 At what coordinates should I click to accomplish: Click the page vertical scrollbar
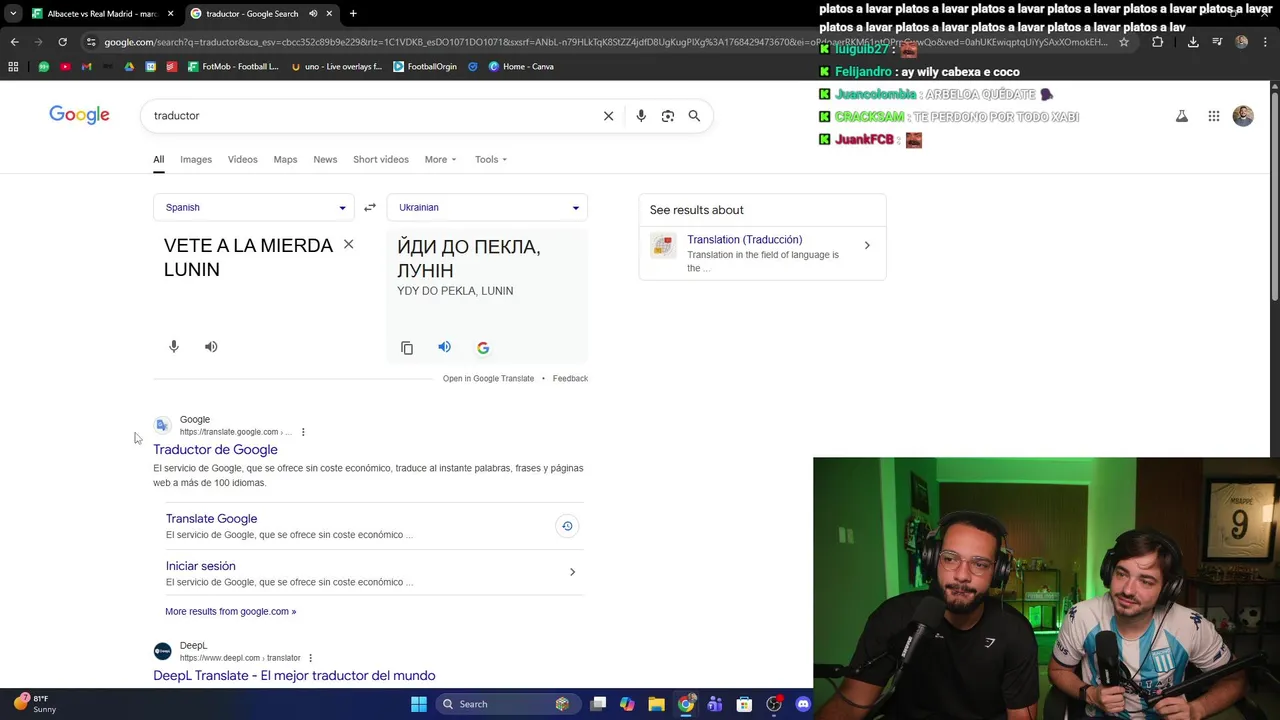[1275, 195]
